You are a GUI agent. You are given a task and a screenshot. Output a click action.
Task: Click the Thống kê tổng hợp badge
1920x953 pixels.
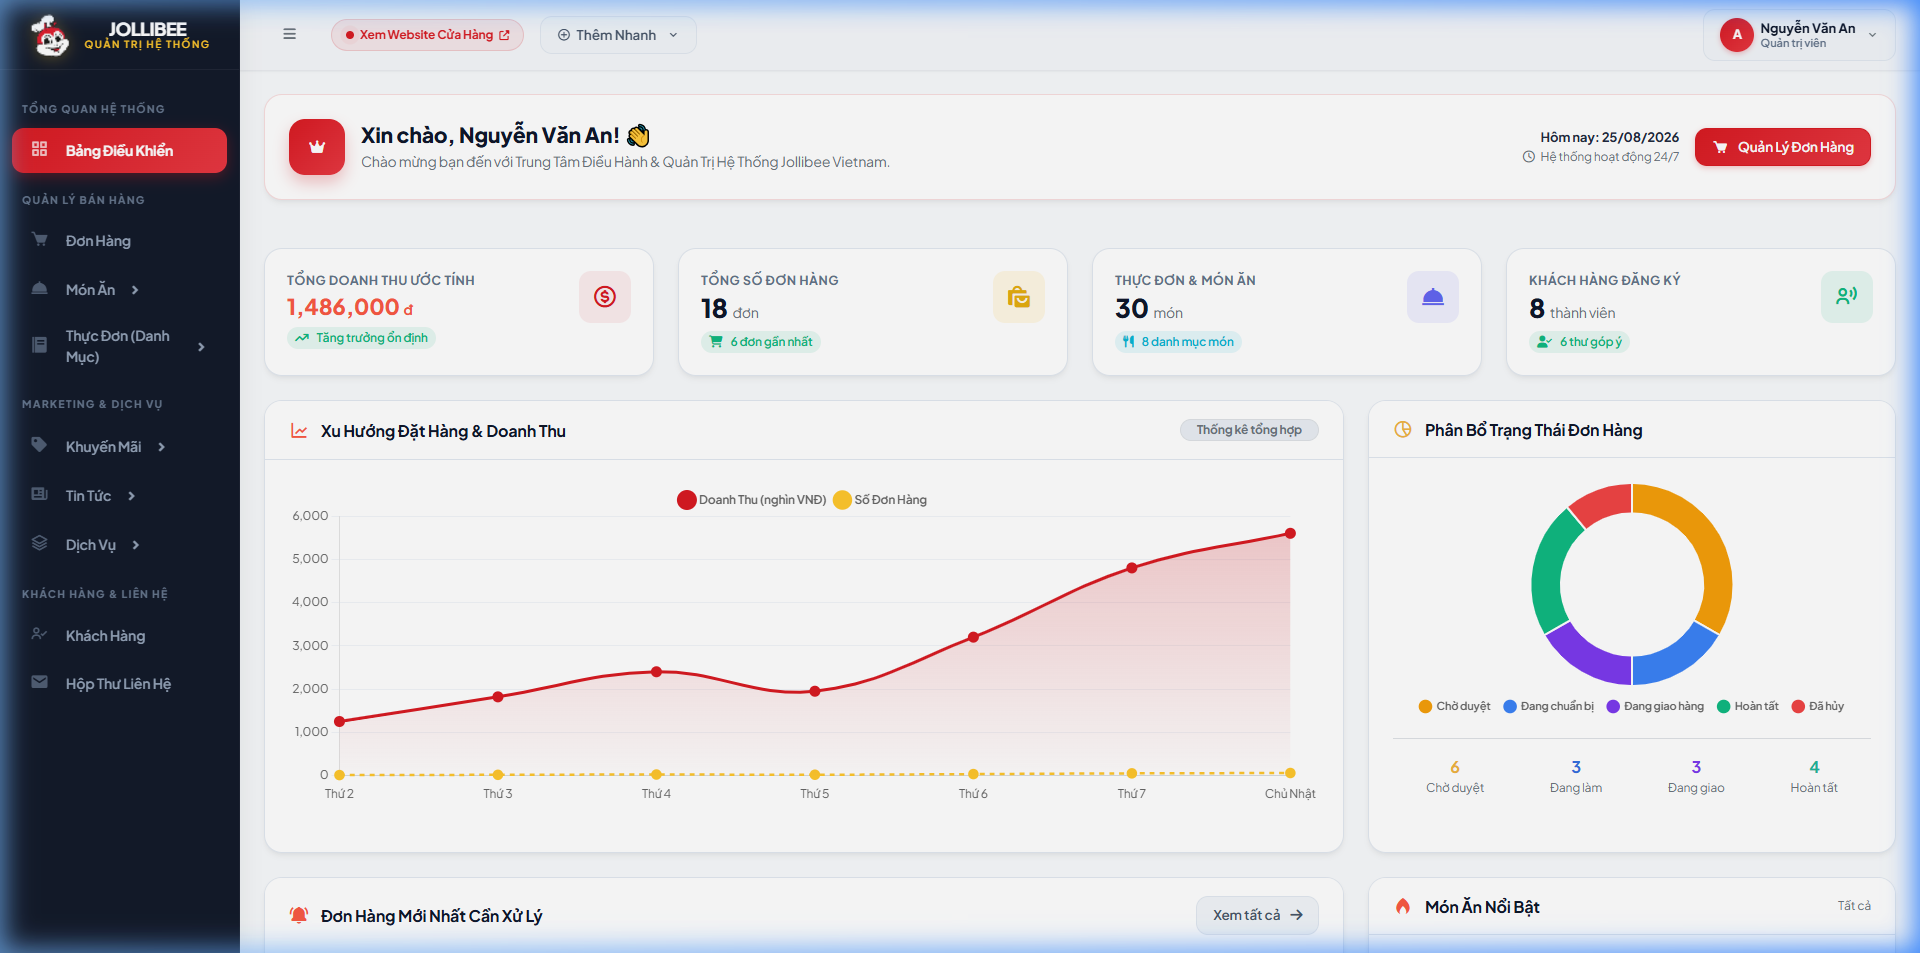click(1249, 430)
